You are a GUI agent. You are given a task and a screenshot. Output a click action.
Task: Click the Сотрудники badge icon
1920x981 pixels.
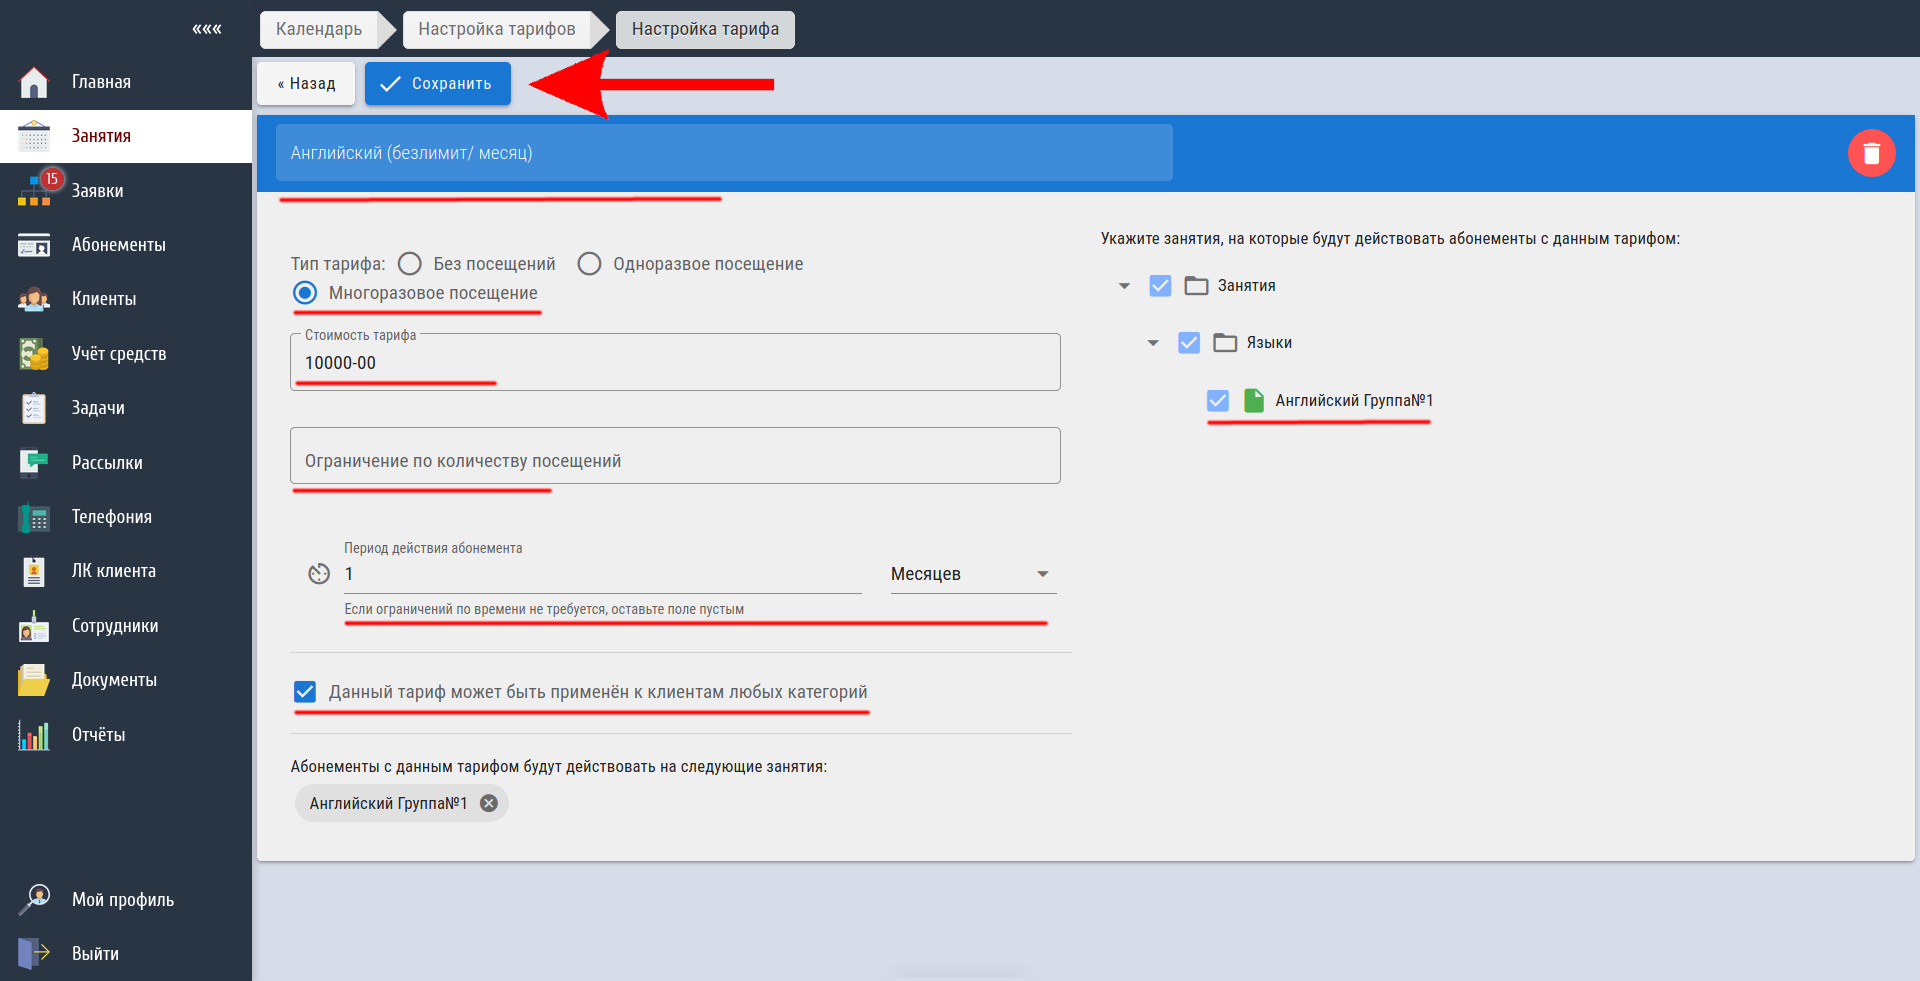pyautogui.click(x=34, y=626)
